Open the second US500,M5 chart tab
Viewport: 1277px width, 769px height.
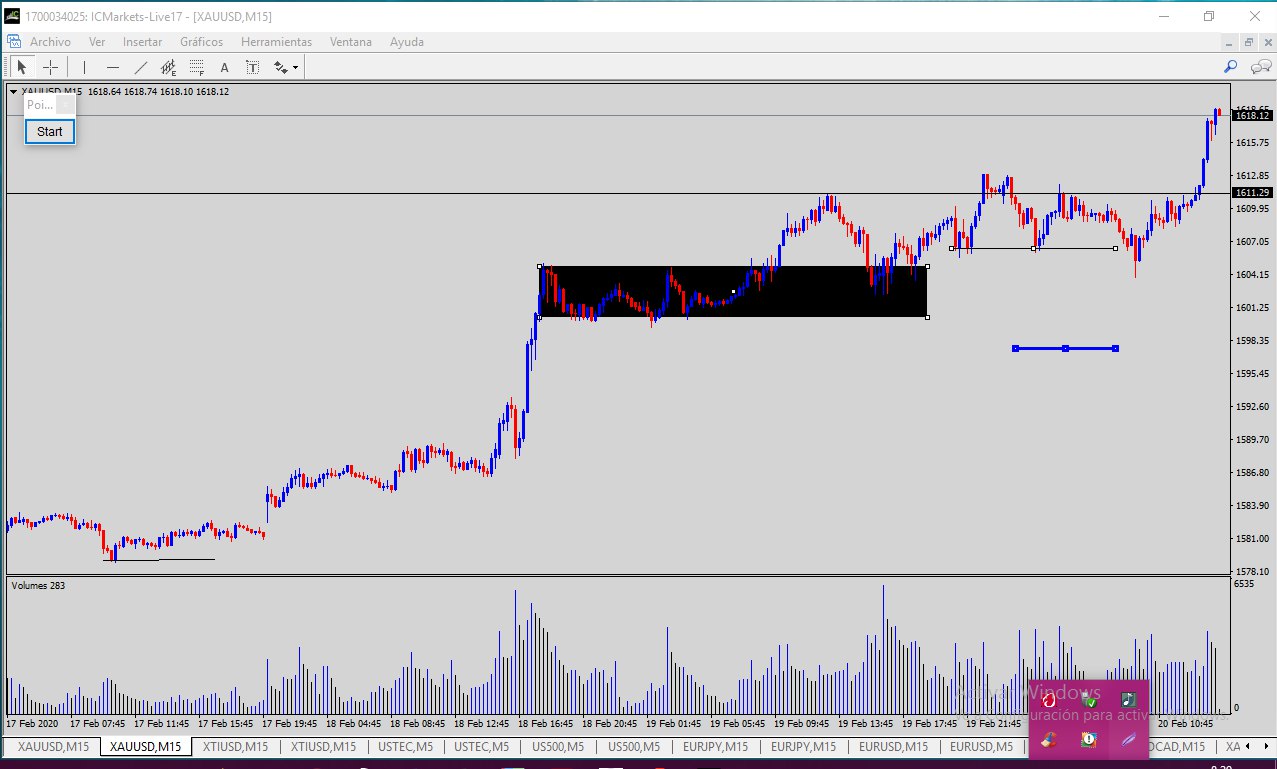point(633,746)
